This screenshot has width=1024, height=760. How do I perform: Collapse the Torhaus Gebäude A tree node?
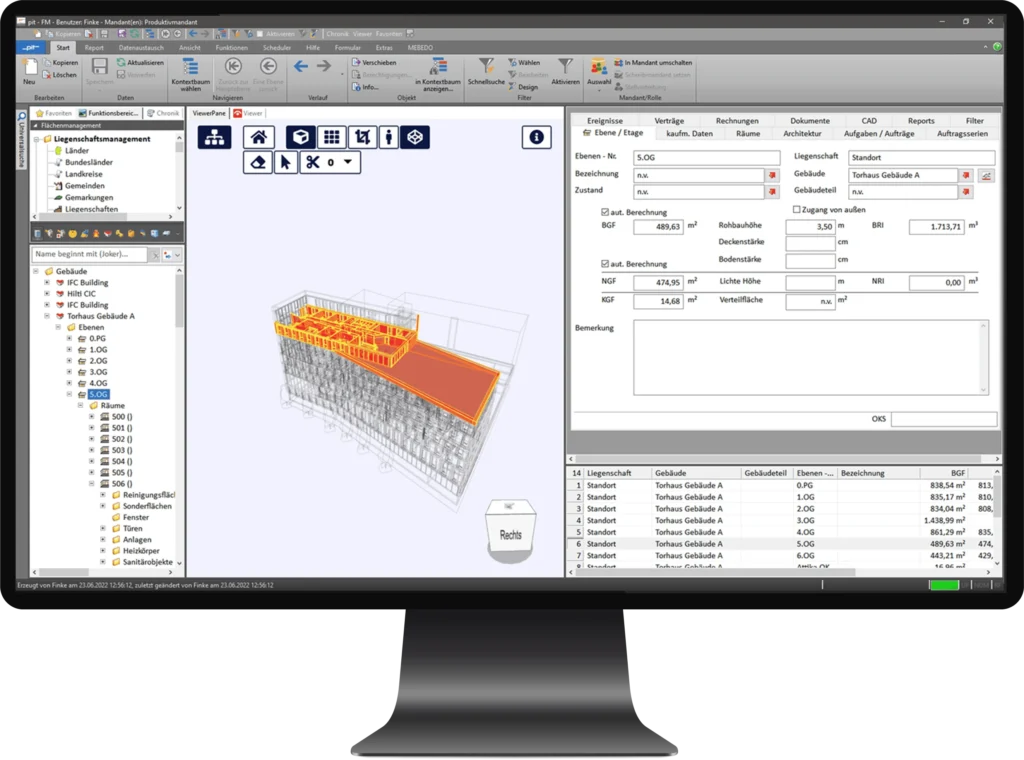pyautogui.click(x=46, y=316)
